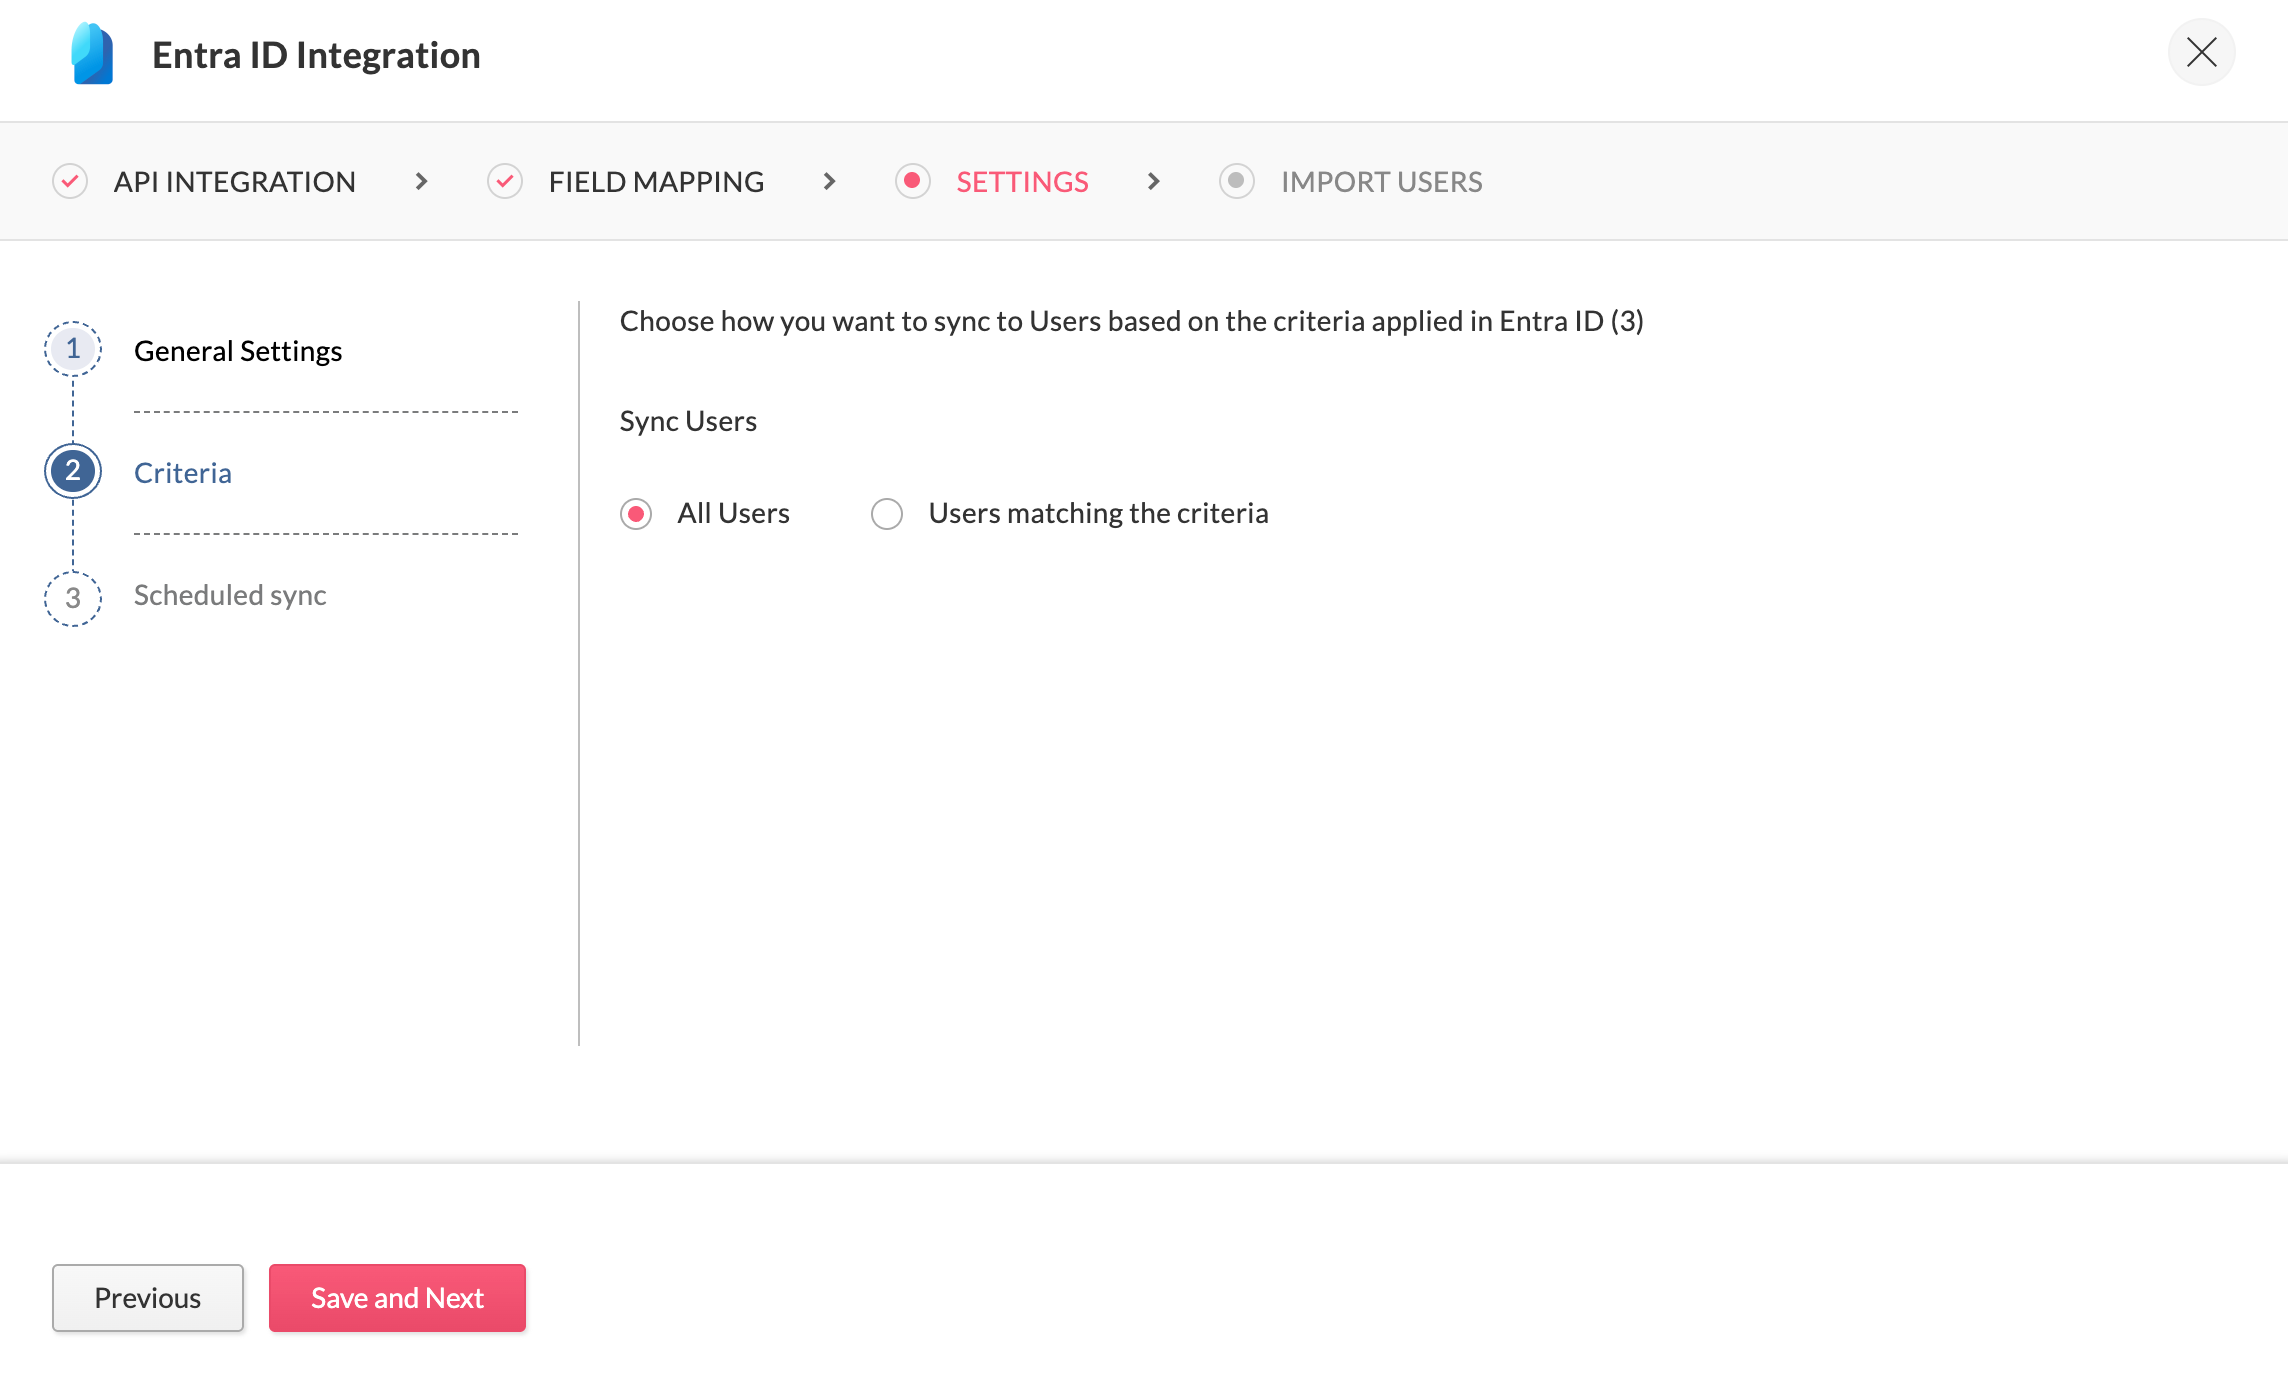Click Save and Next button
Screen dimensions: 2288x1388
point(397,1298)
